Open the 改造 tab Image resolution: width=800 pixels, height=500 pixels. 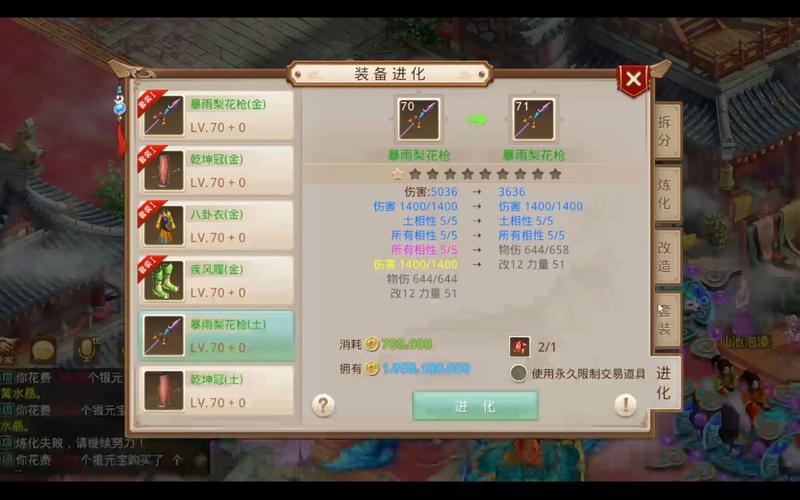pyautogui.click(x=666, y=257)
